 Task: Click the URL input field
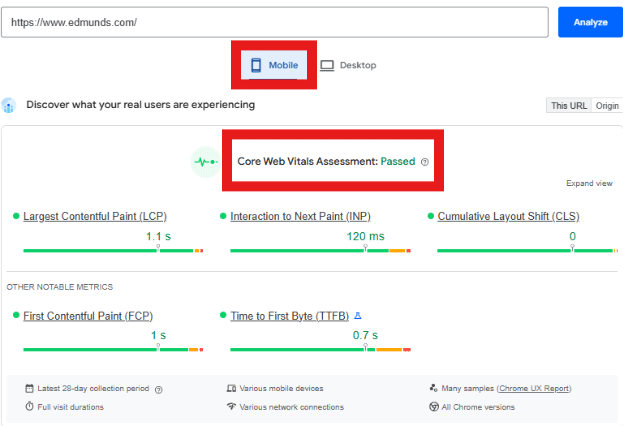click(274, 22)
